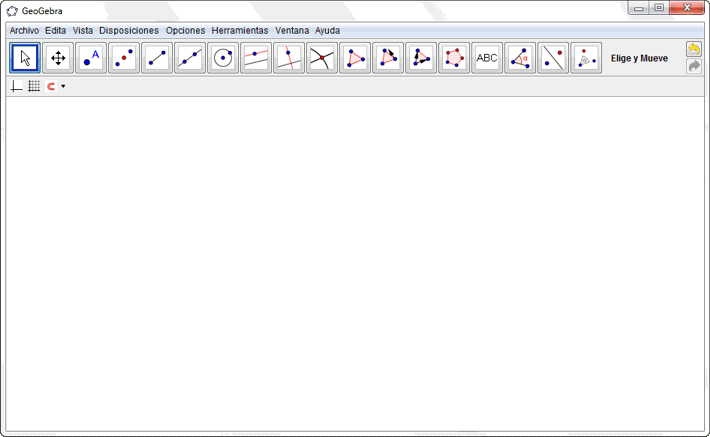Expand the point capture dropdown arrow
The width and height of the screenshot is (710, 437).
(x=63, y=86)
